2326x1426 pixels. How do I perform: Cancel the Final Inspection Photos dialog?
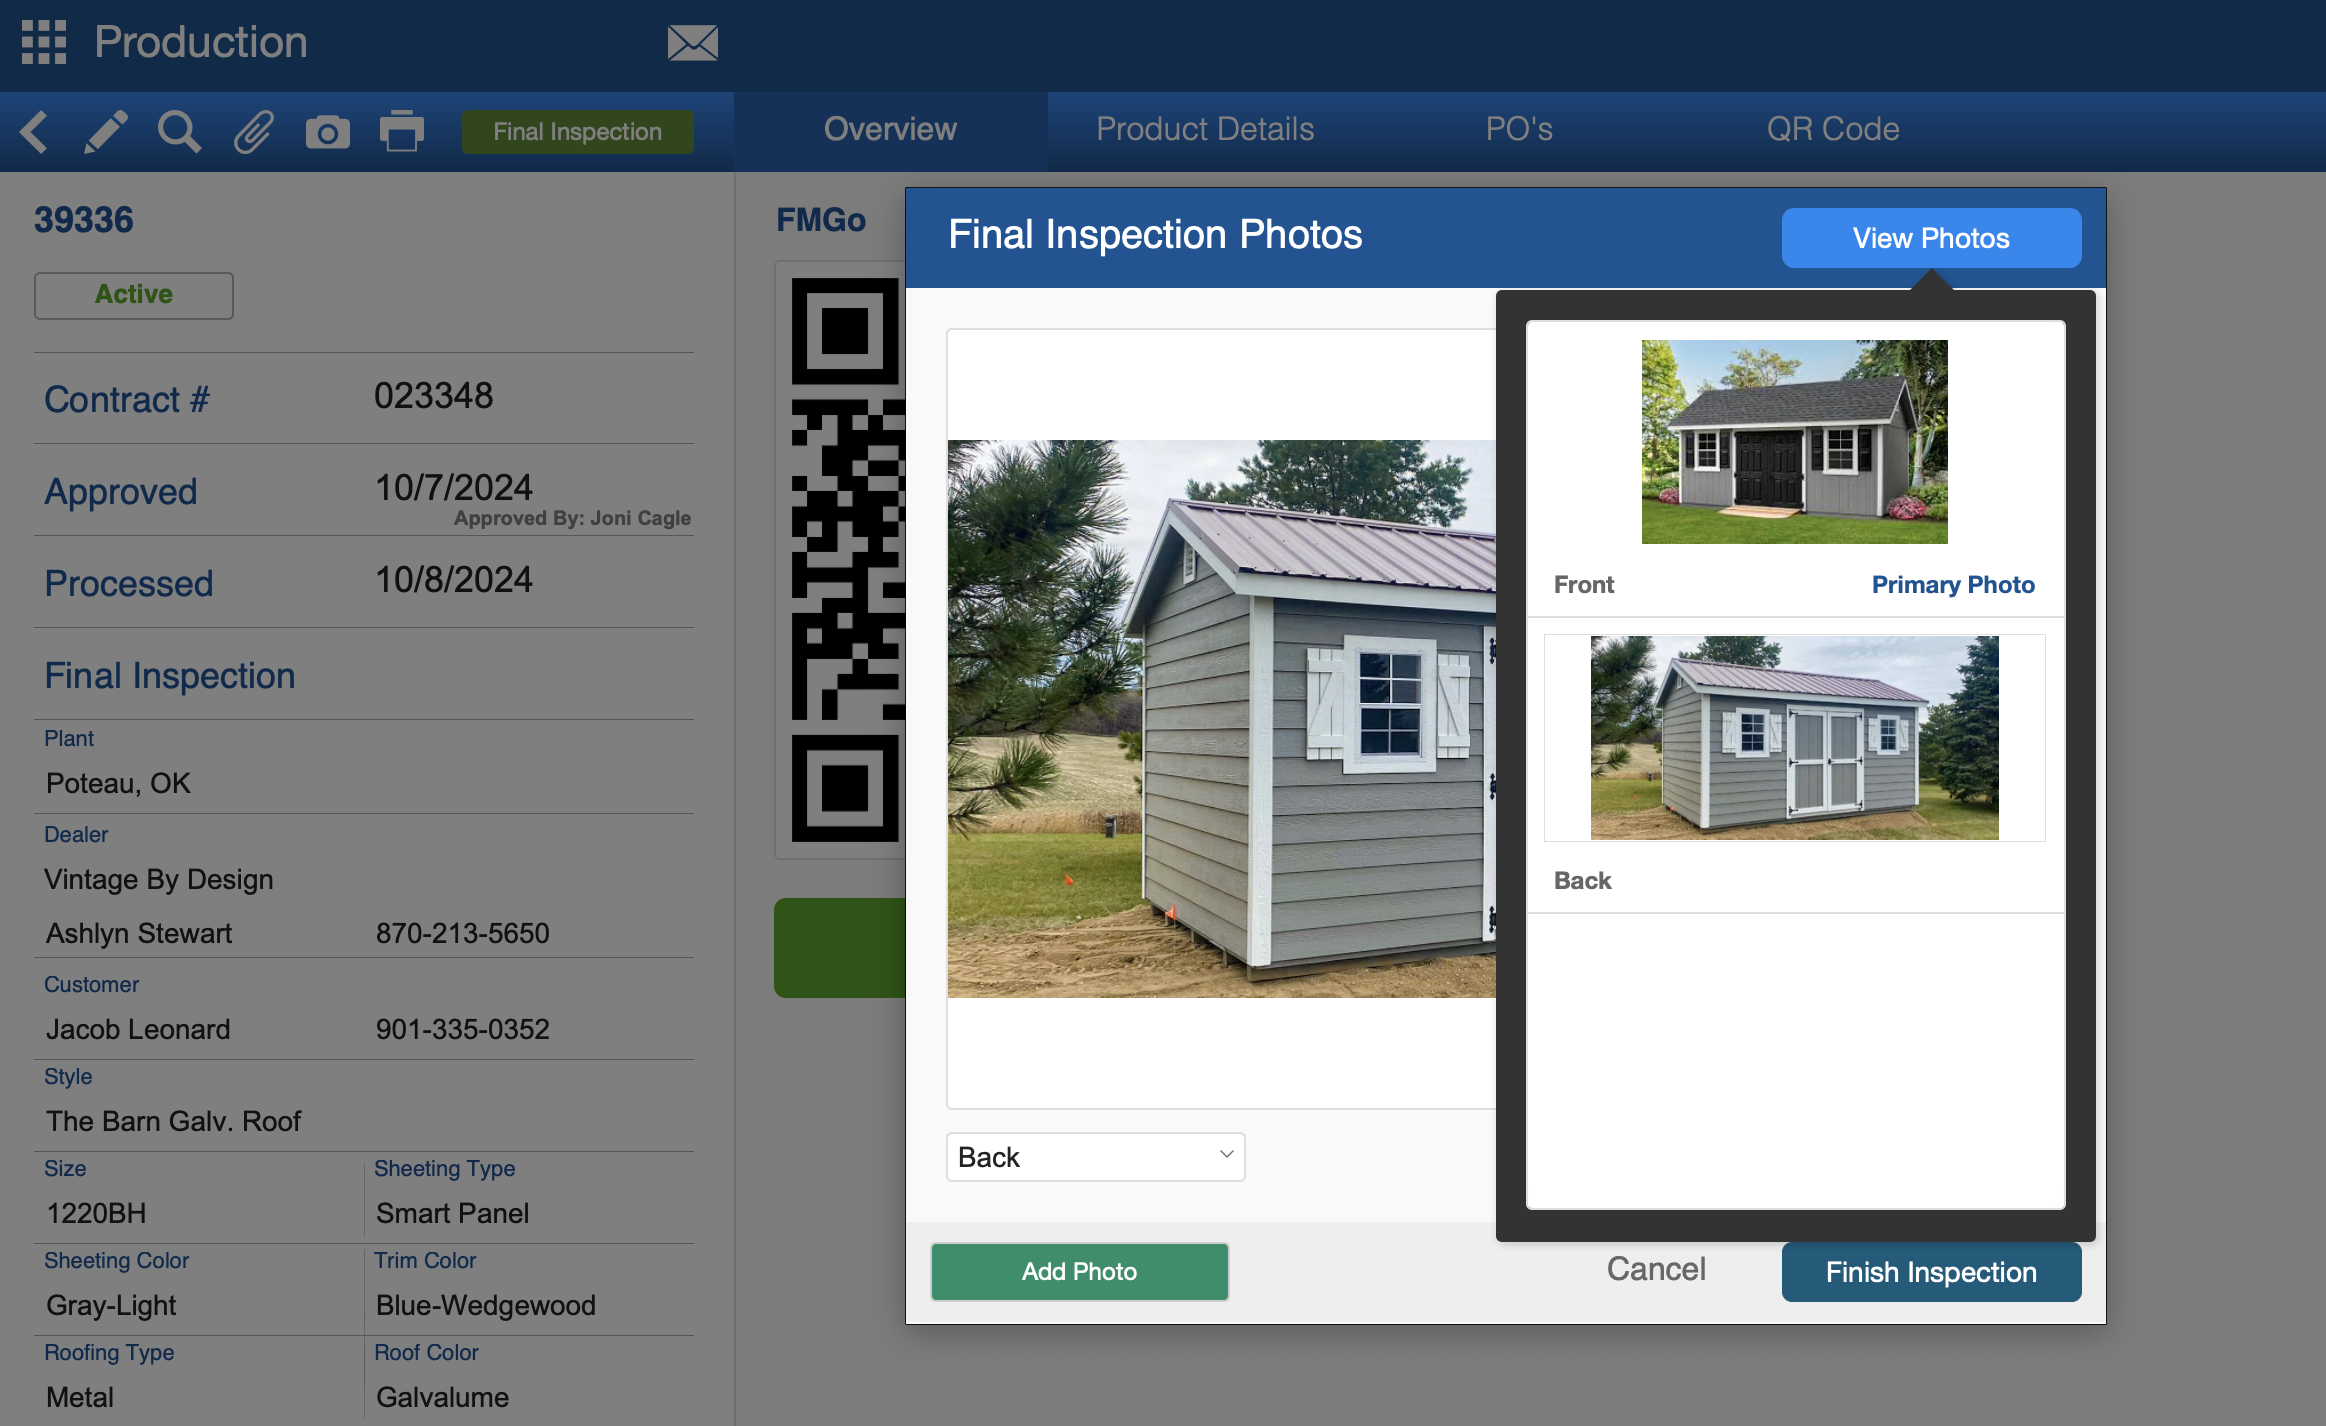1656,1269
